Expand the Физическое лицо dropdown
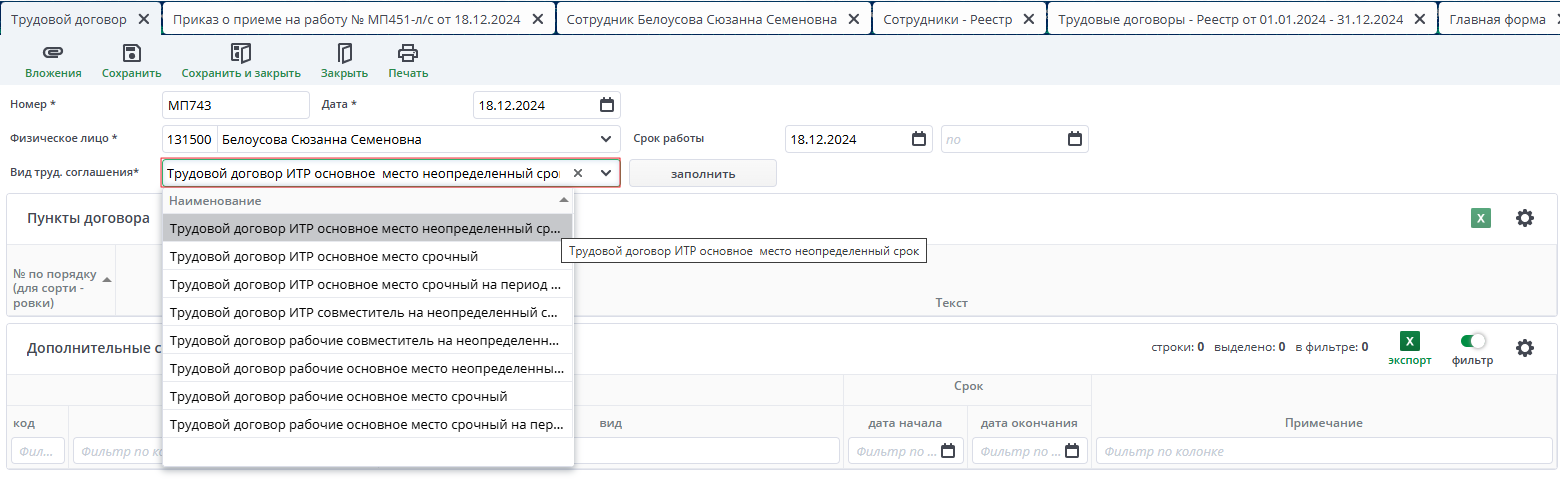 605,139
